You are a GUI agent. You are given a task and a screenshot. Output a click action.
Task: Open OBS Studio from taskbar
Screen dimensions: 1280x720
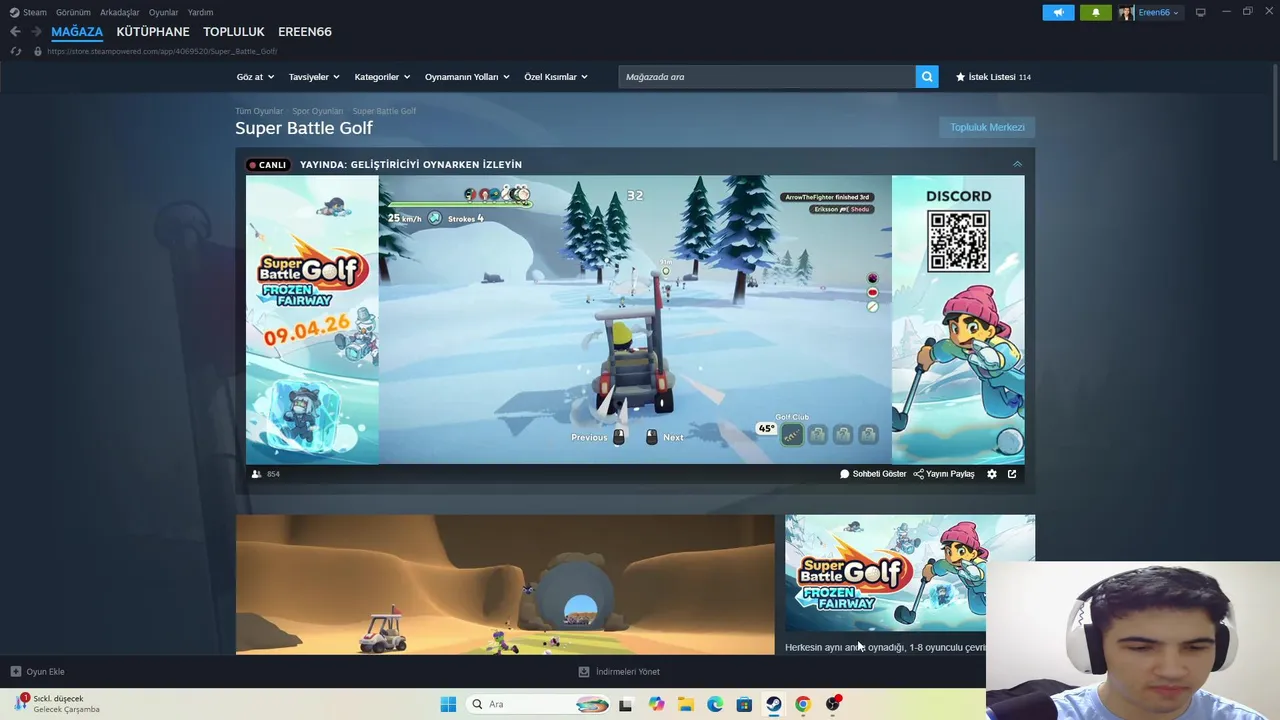pyautogui.click(x=833, y=704)
